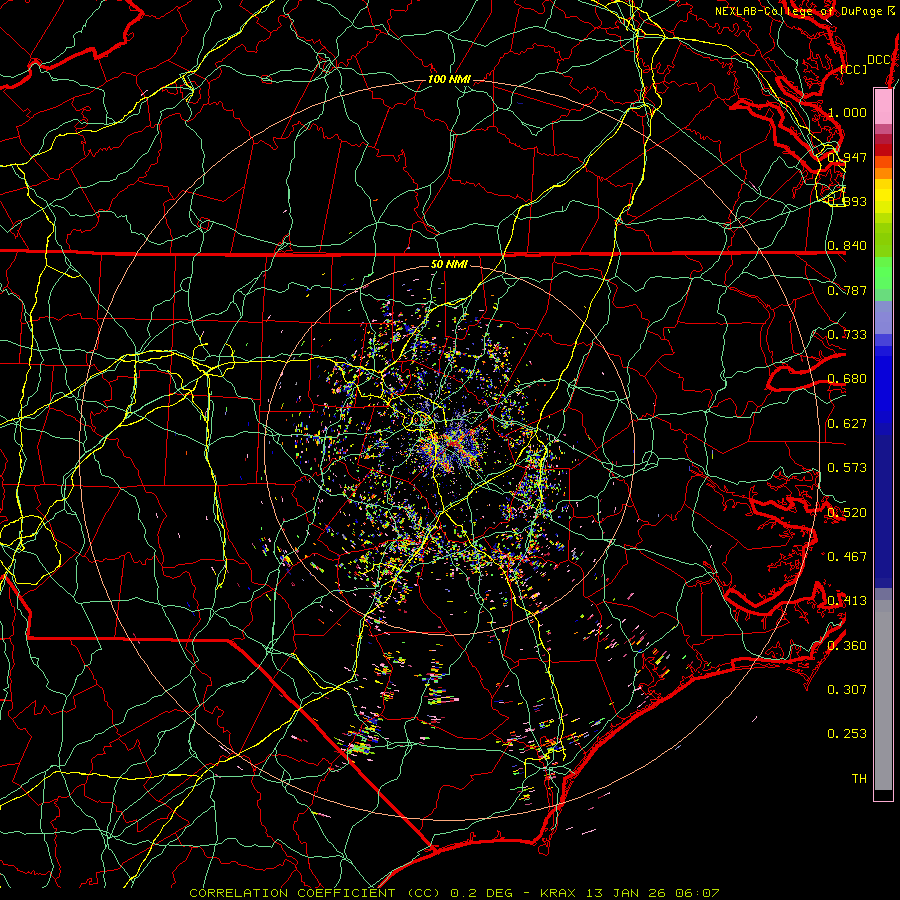Select the 0.733 scale value
The image size is (900, 900).
pos(847,335)
